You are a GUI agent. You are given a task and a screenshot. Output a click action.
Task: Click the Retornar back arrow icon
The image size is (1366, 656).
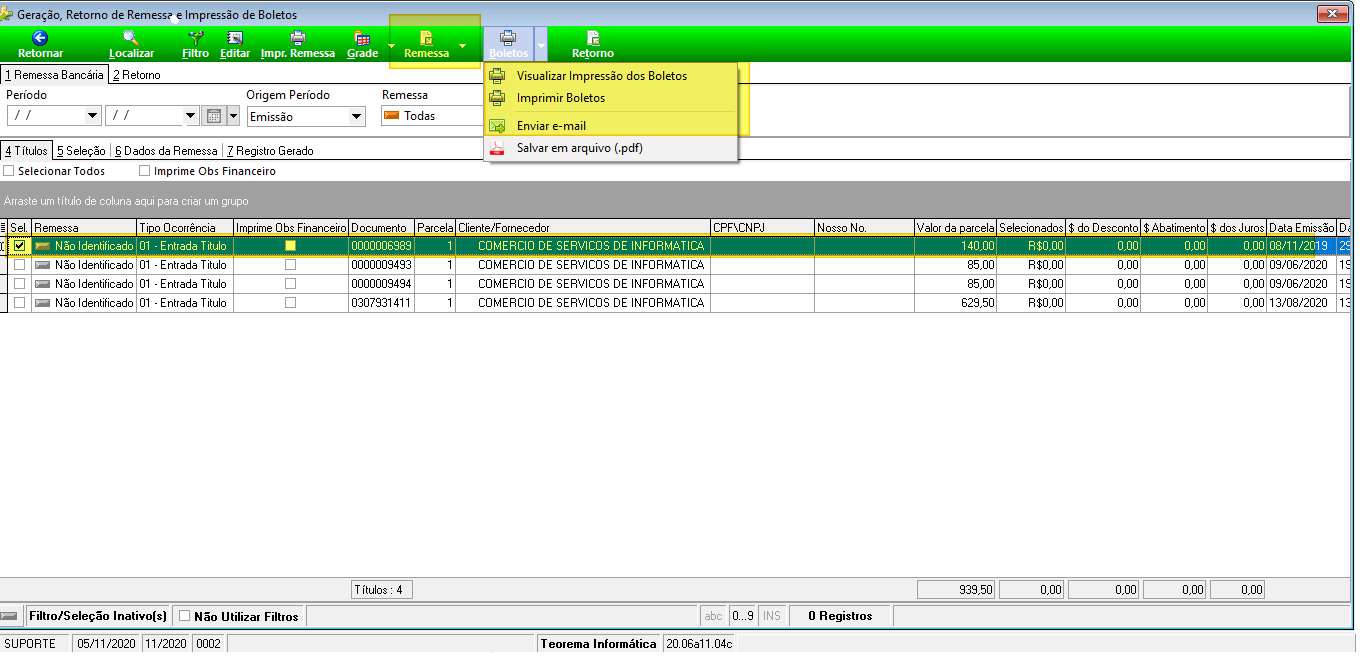(40, 37)
